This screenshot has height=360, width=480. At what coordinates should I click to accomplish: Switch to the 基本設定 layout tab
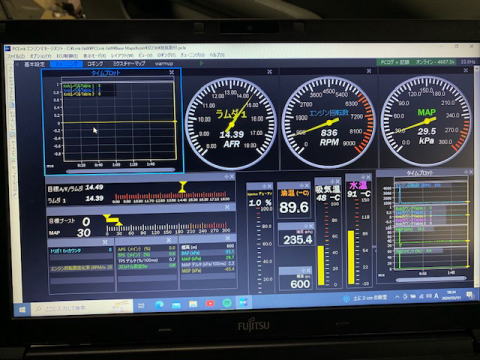(34, 64)
